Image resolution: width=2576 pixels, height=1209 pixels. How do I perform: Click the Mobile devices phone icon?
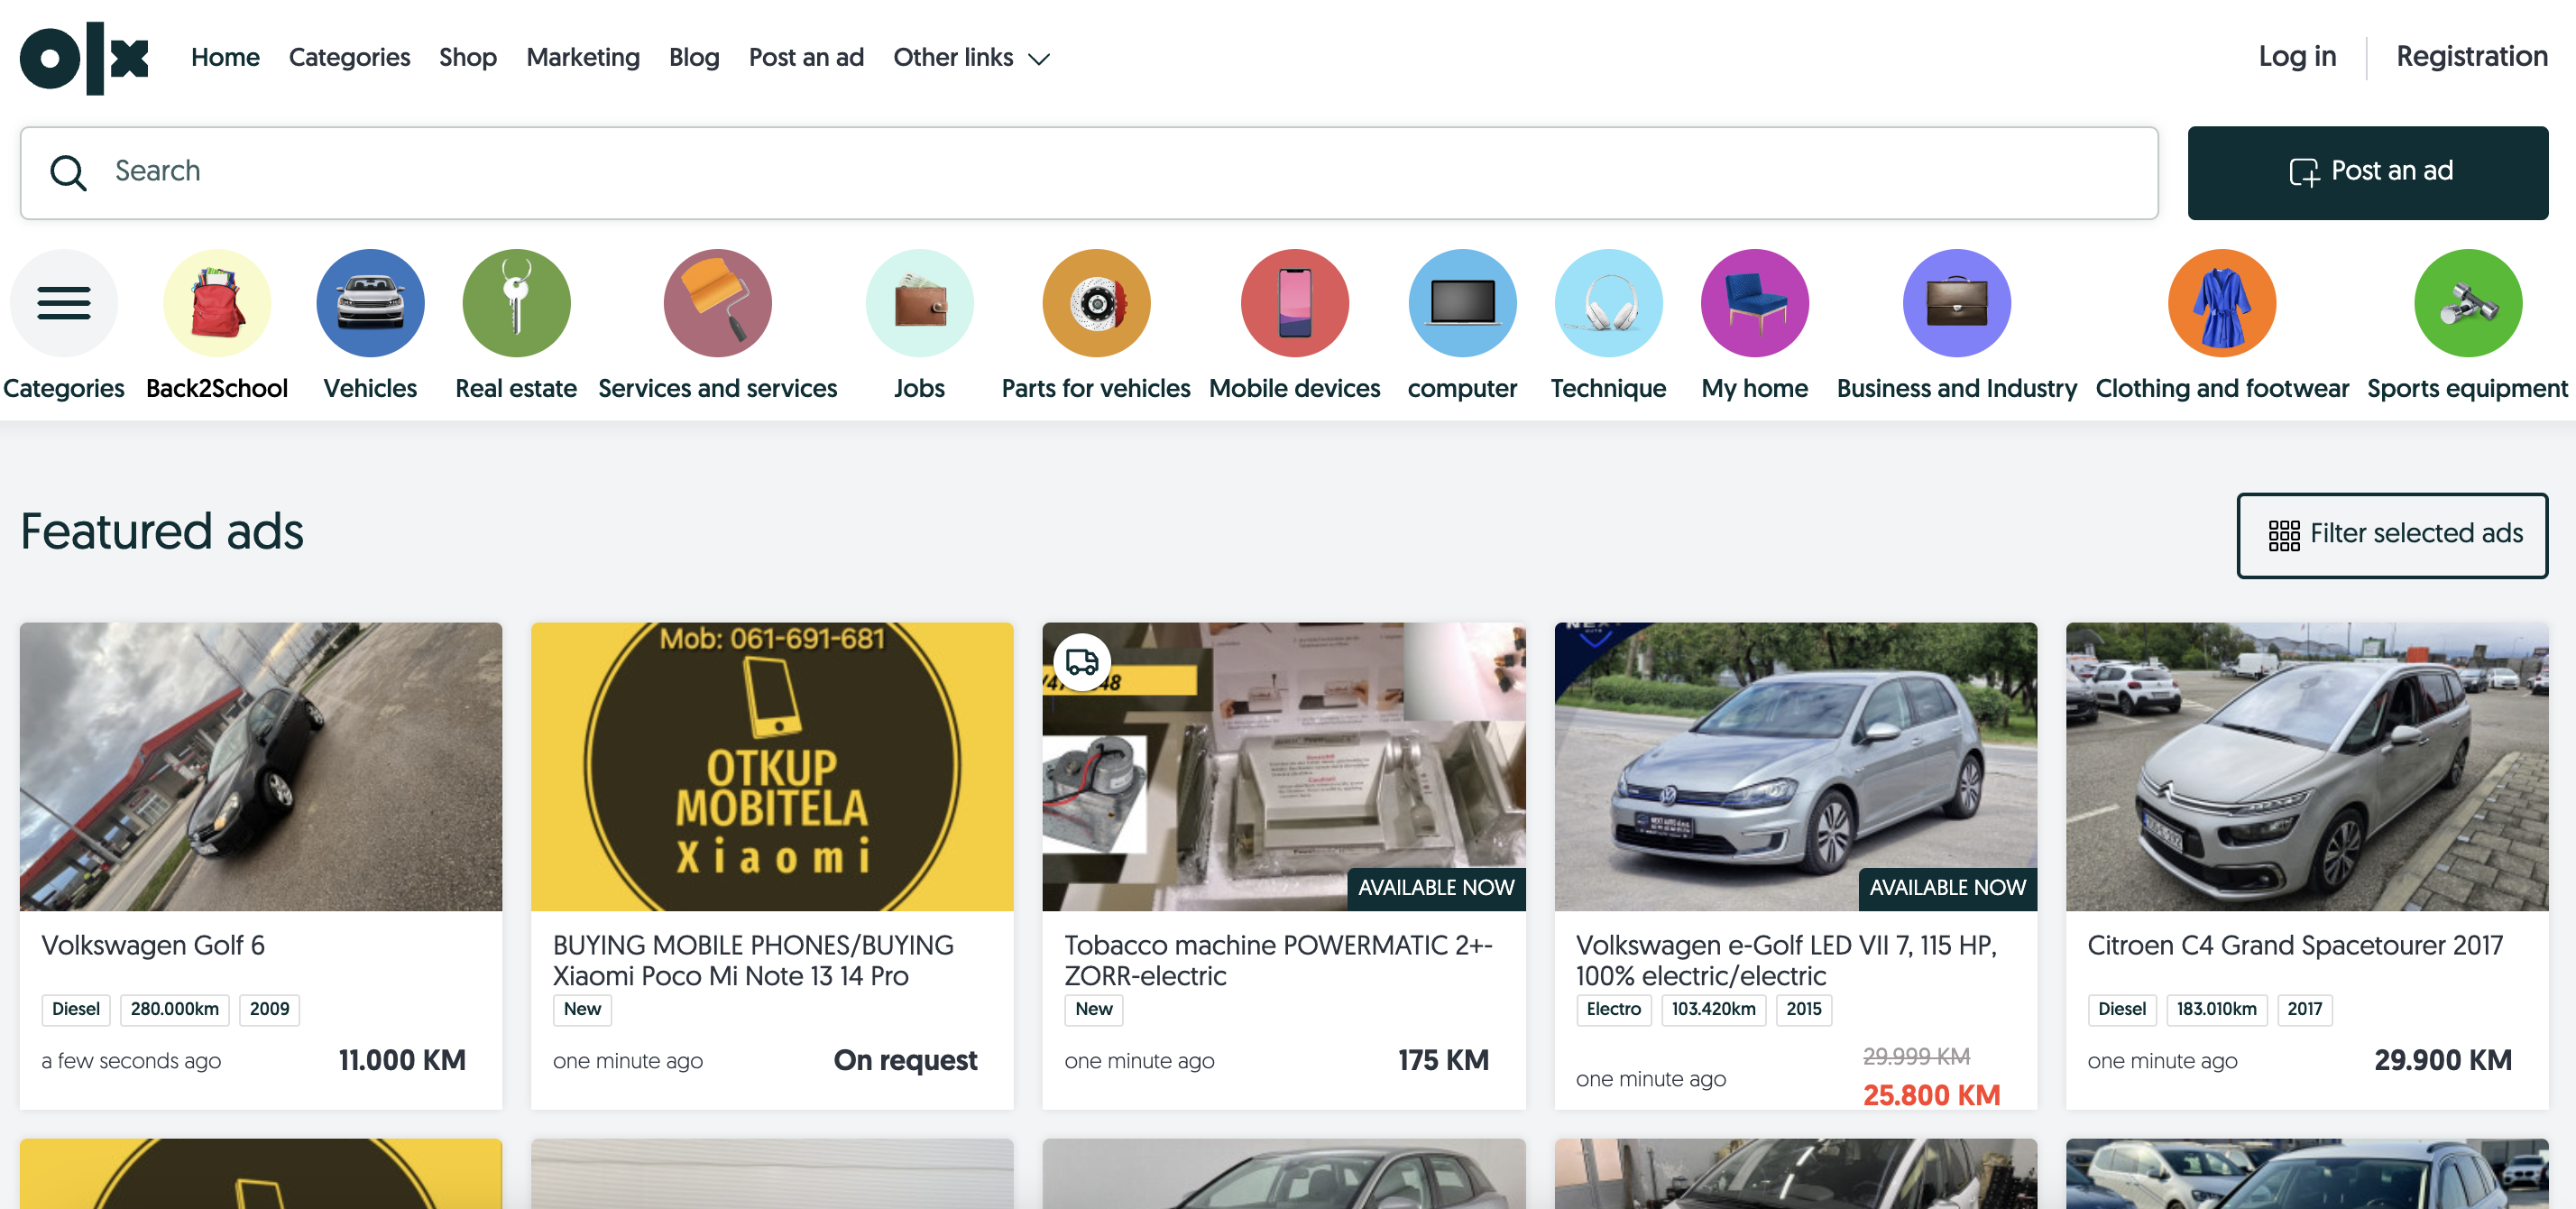(1294, 303)
